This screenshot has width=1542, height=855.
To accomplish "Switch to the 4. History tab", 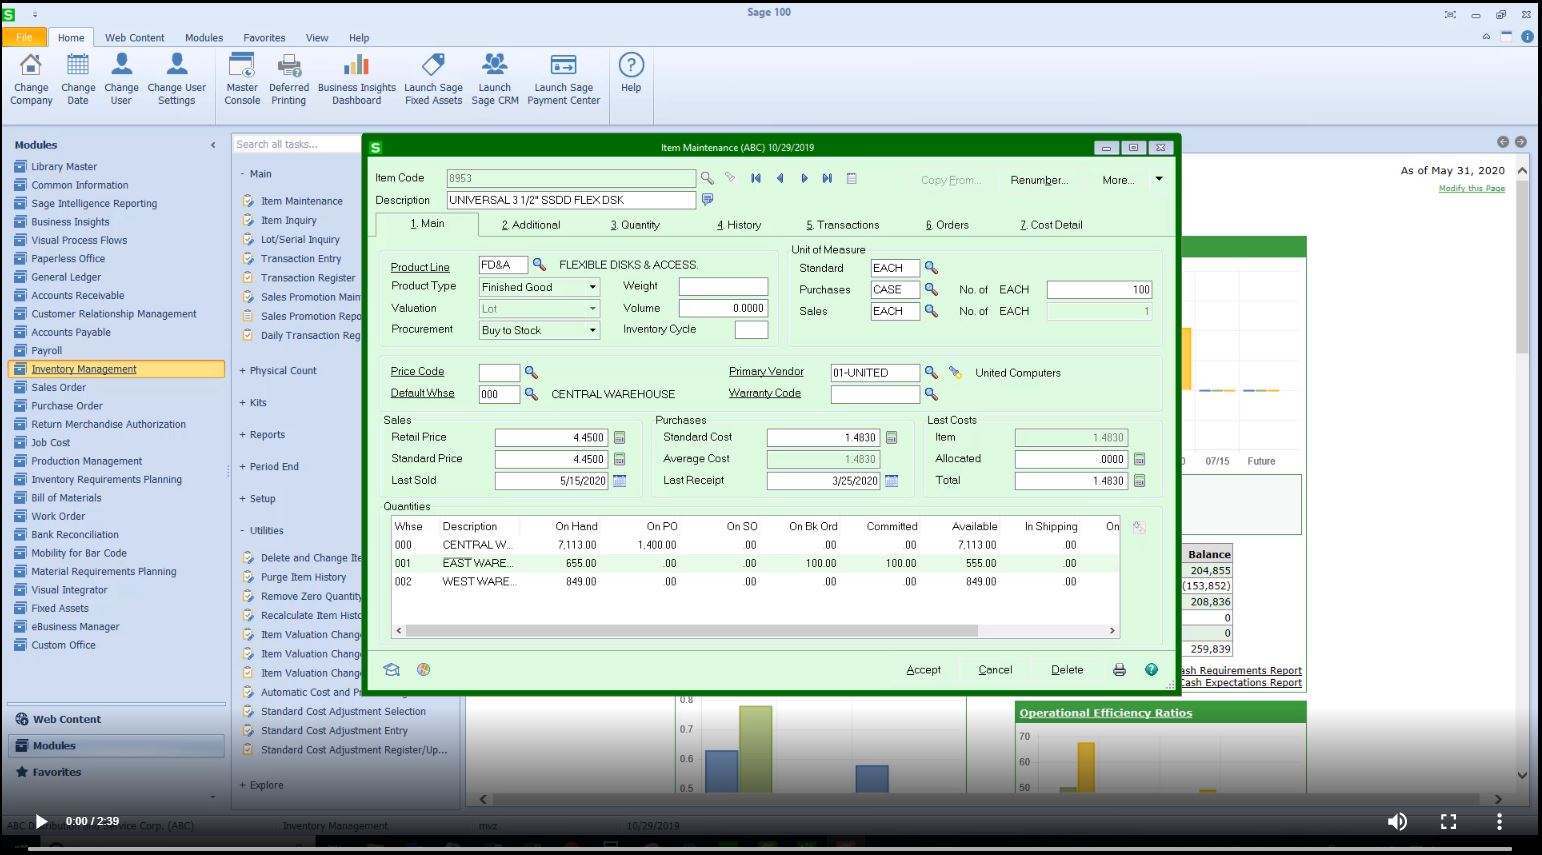I will tap(739, 224).
